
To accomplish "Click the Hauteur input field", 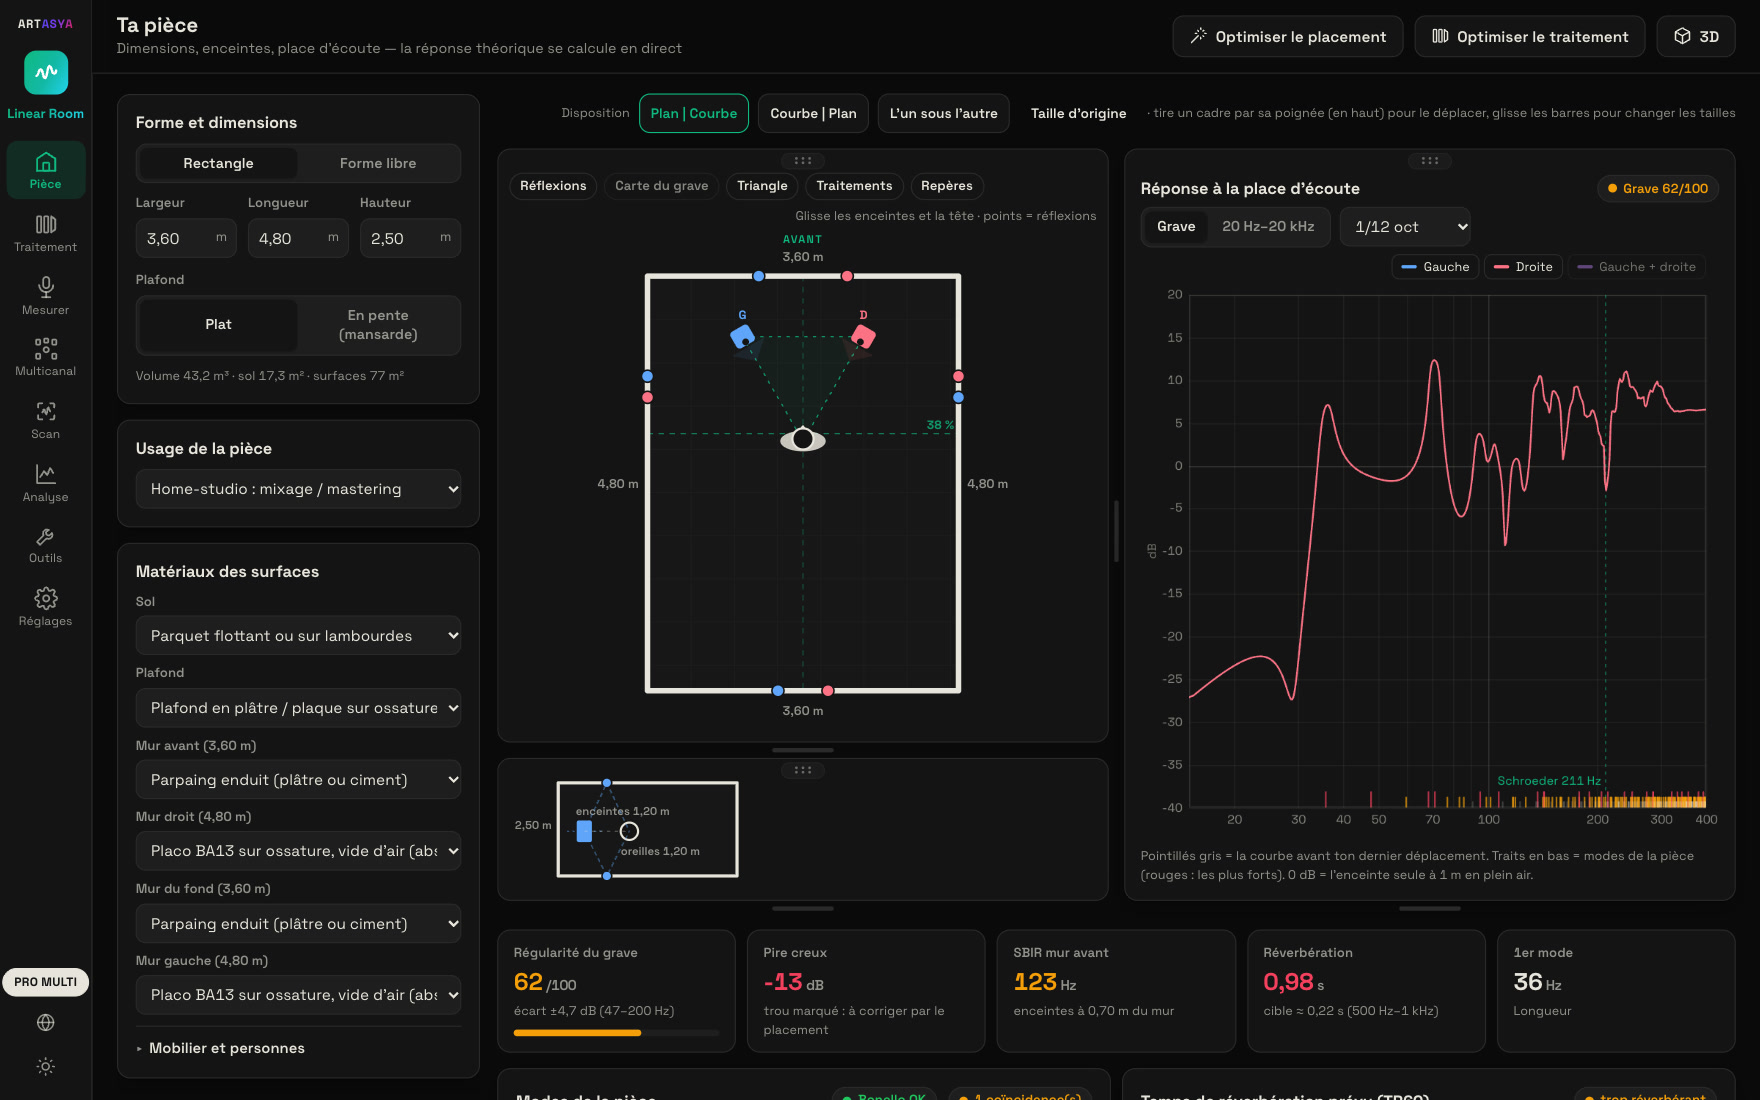I will (410, 238).
